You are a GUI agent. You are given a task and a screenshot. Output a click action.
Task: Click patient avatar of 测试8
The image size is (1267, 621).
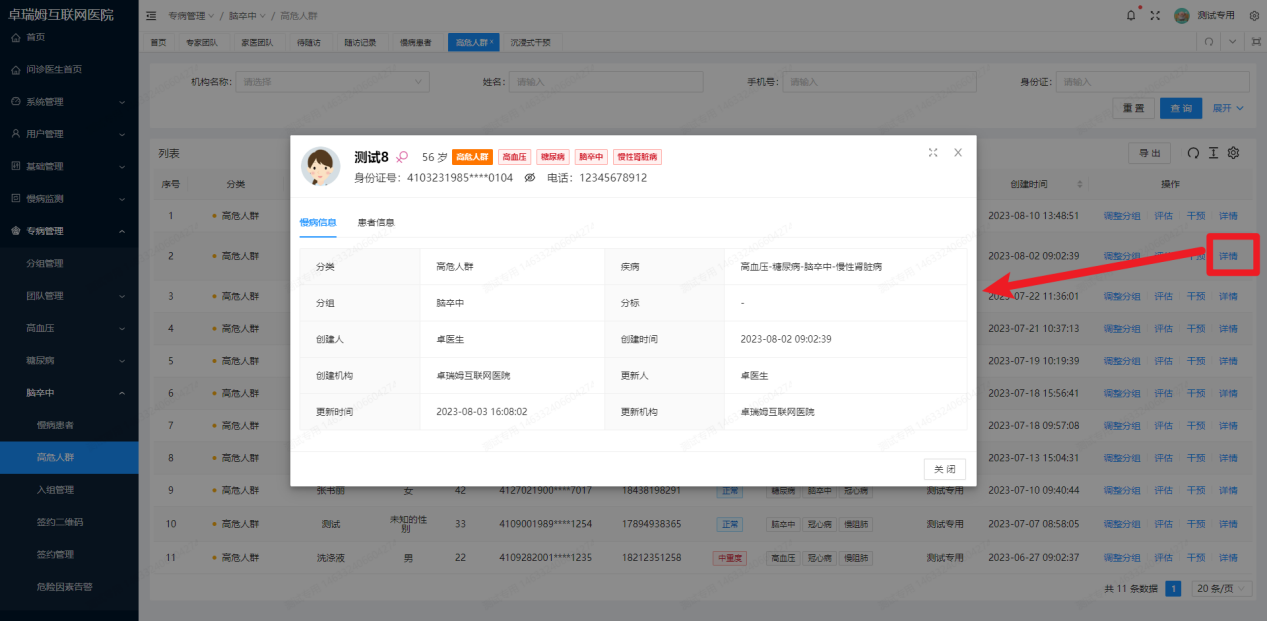coord(321,166)
